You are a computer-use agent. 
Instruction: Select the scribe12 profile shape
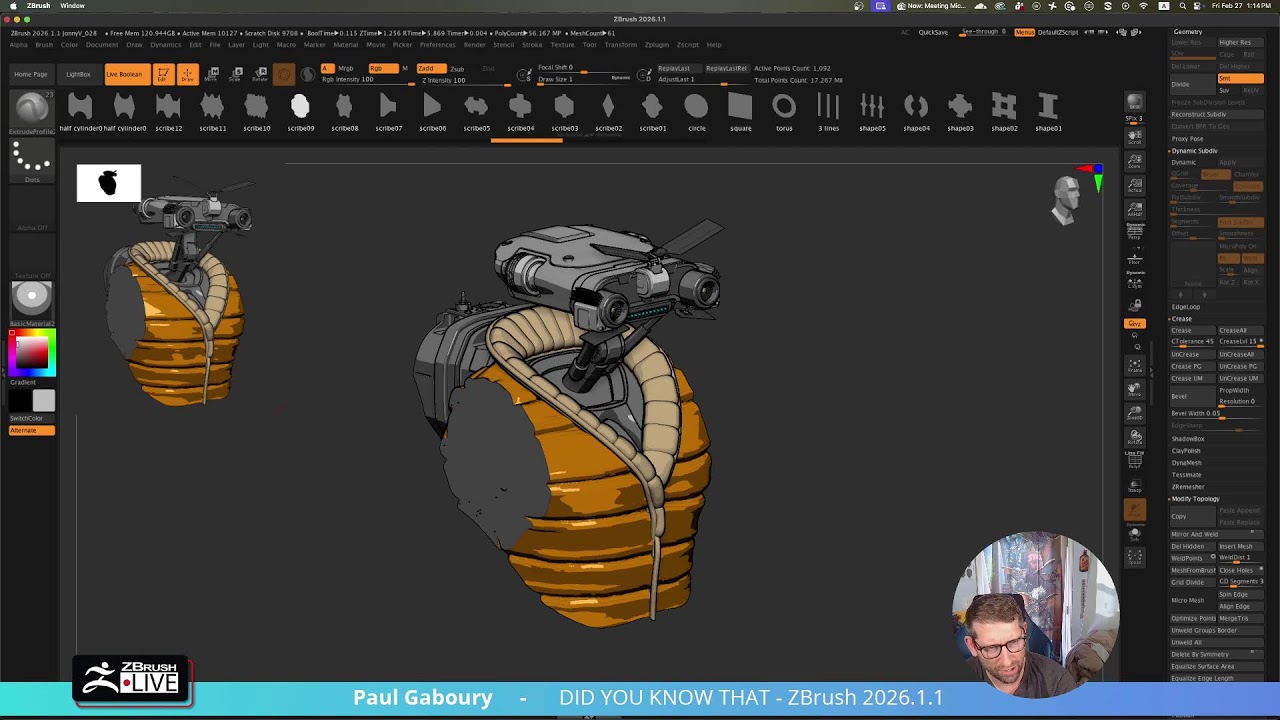coord(168,111)
